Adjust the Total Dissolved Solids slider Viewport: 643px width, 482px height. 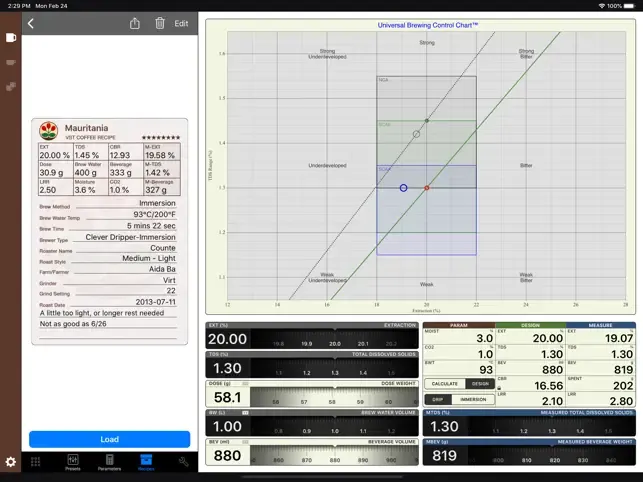pyautogui.click(x=335, y=368)
